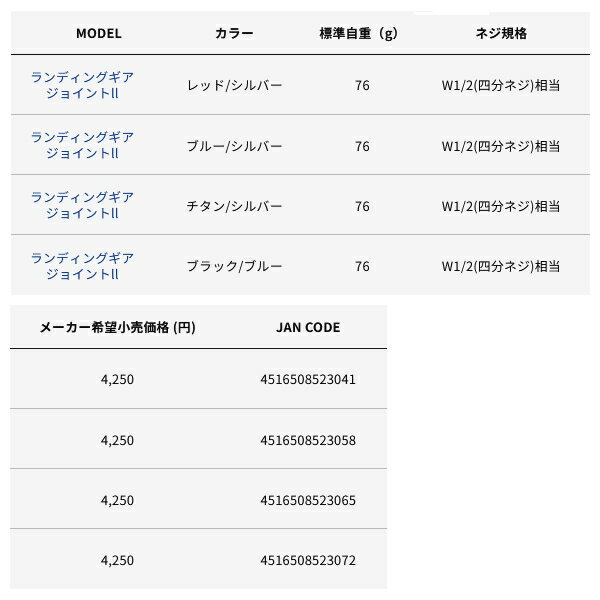Click the MODEL column header
Screen dimensions: 600x600
pyautogui.click(x=98, y=33)
